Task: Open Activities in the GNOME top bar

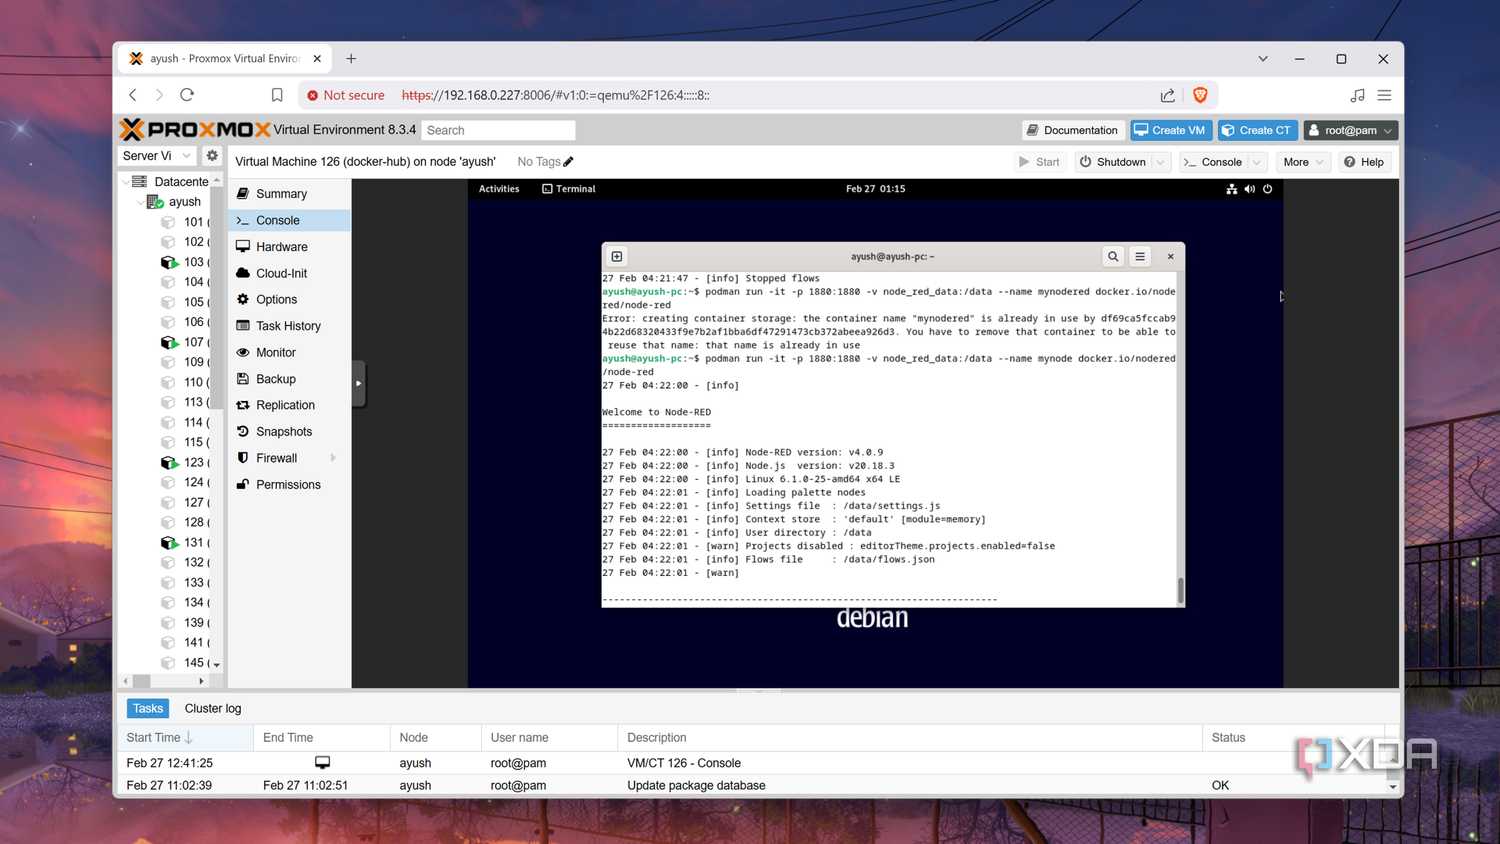Action: pyautogui.click(x=499, y=189)
